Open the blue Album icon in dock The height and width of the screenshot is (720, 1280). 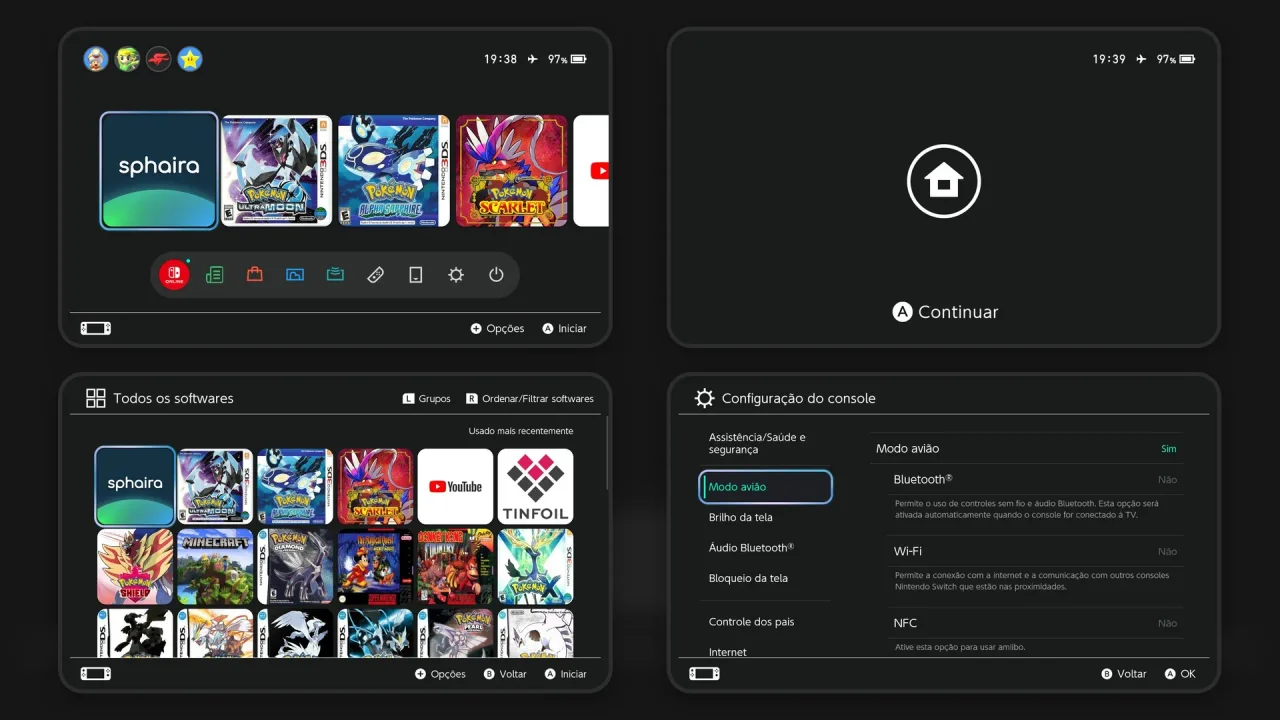(295, 275)
